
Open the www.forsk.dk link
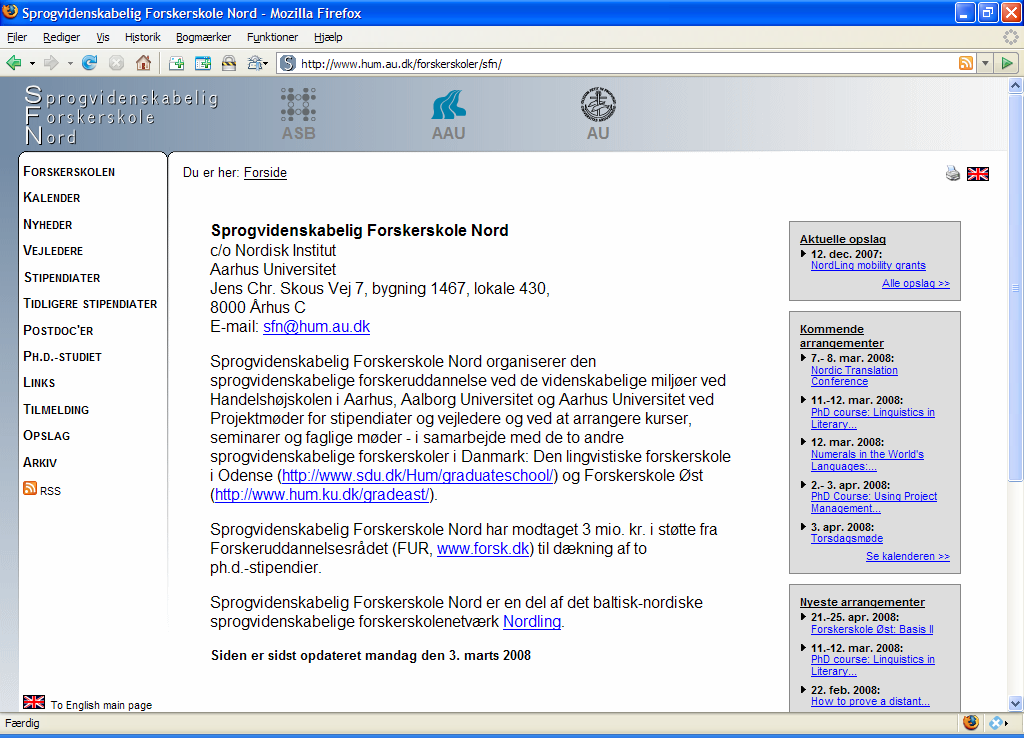(483, 549)
